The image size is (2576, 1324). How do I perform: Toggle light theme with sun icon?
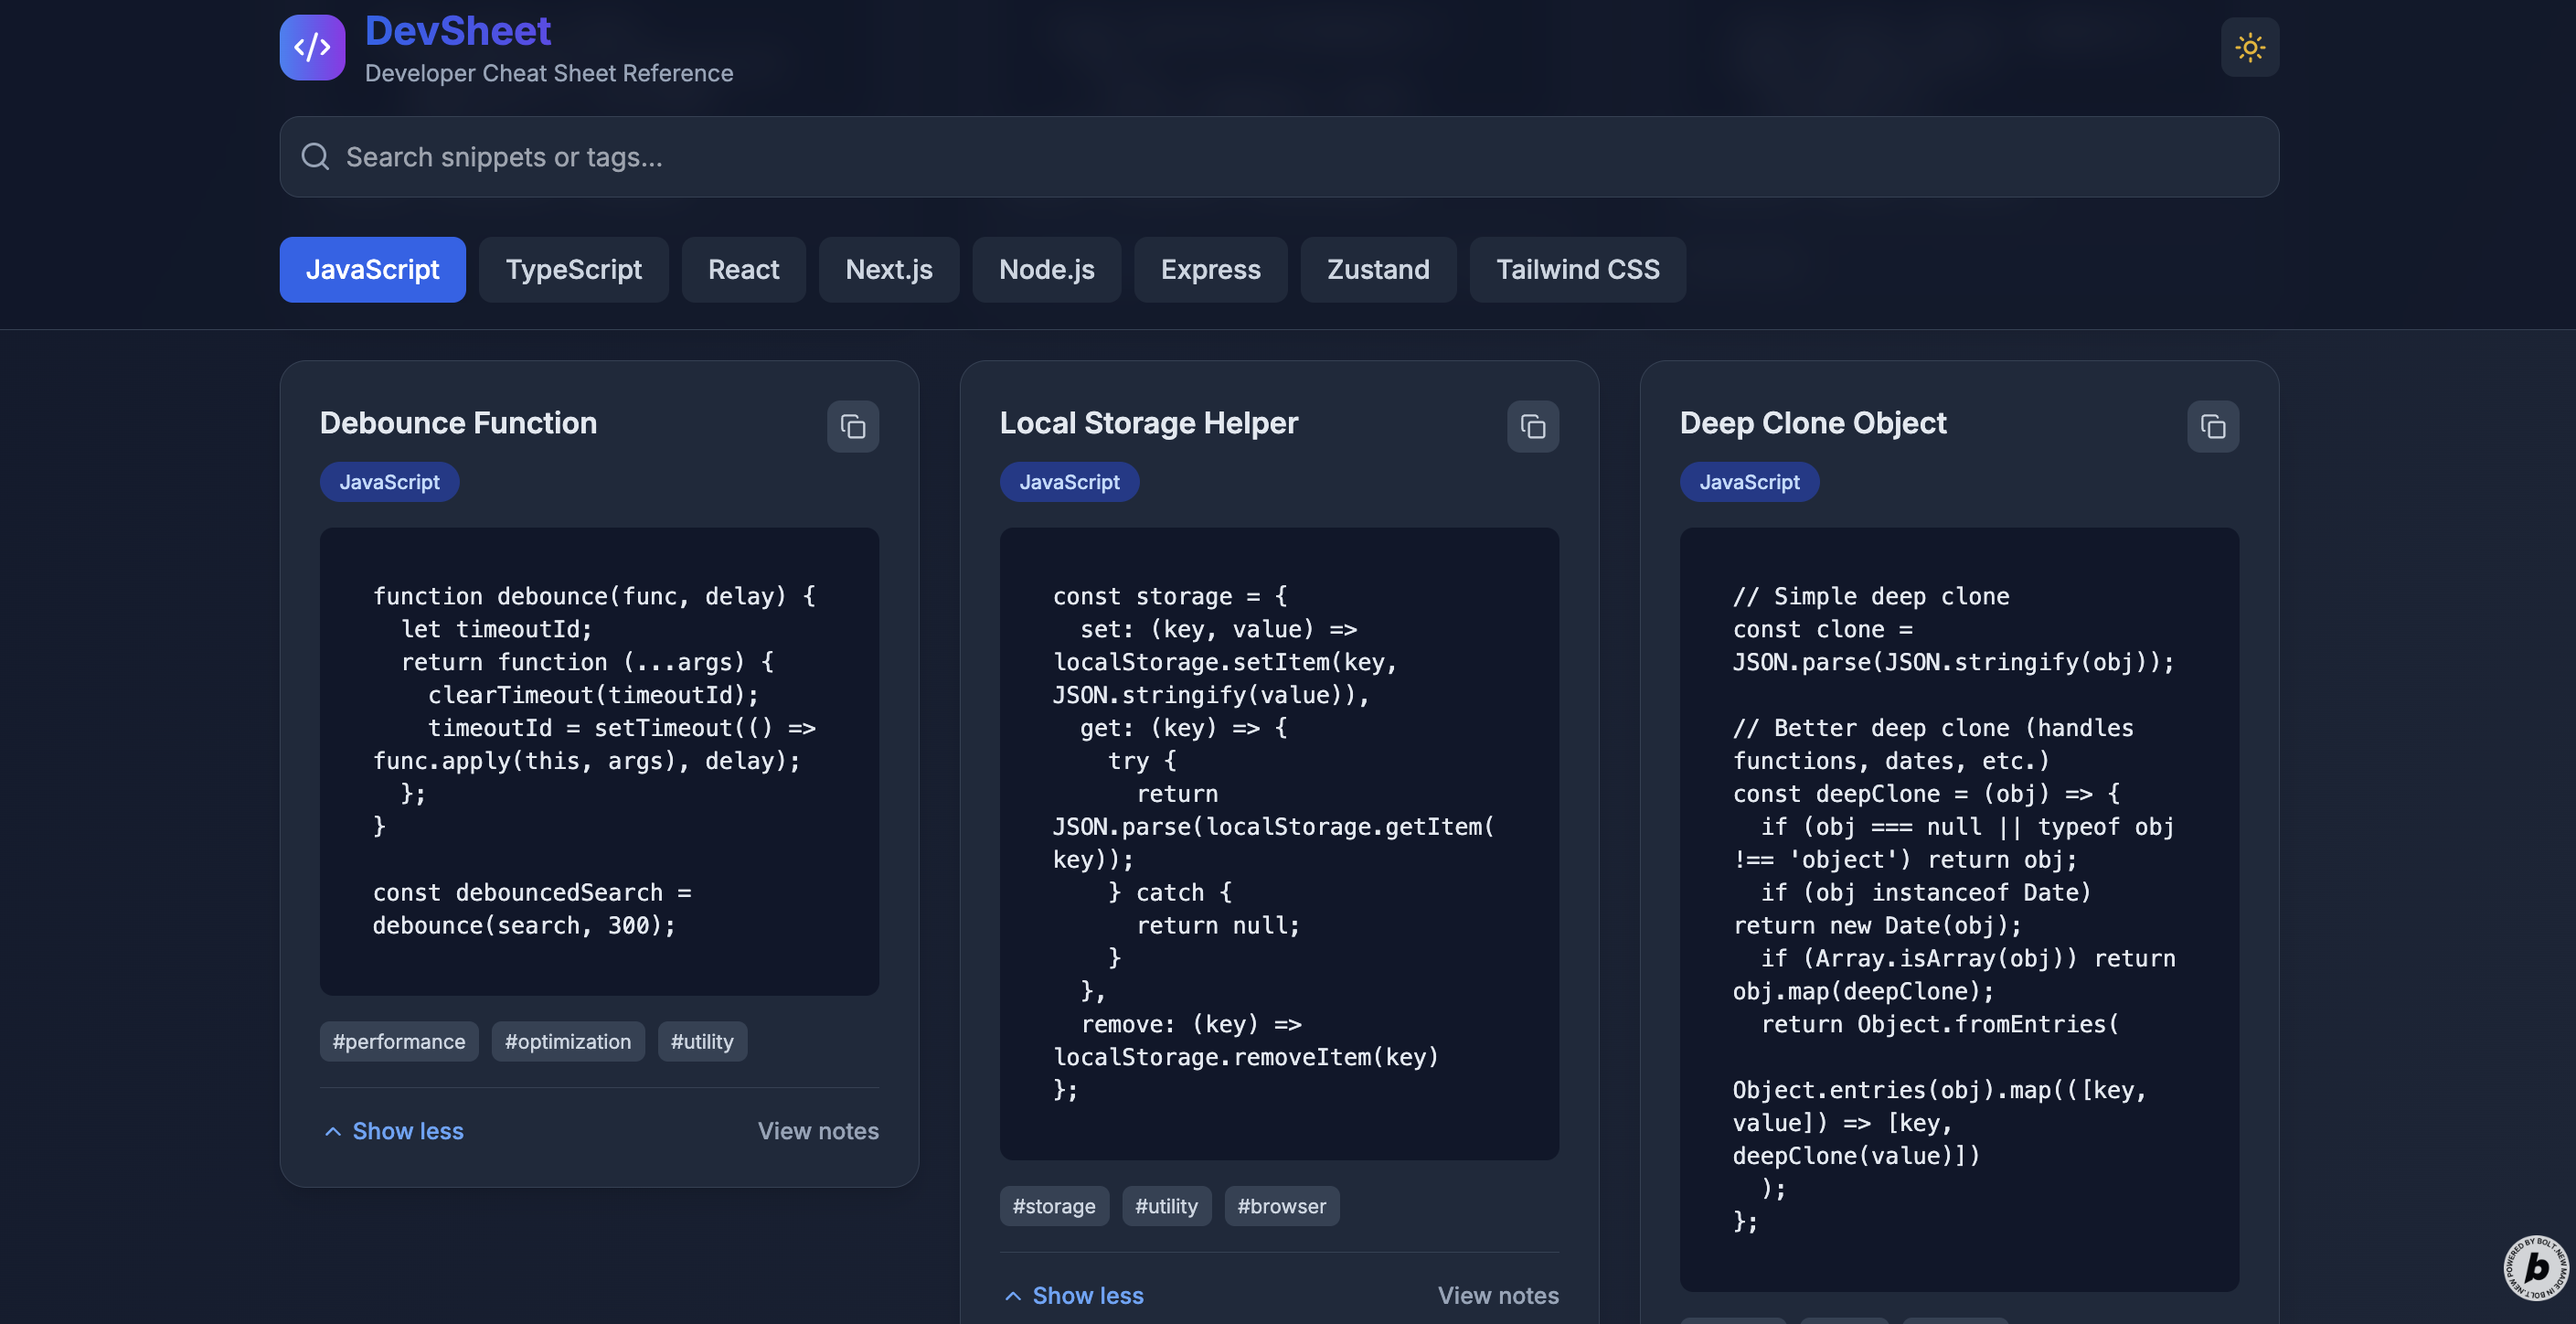pos(2249,47)
